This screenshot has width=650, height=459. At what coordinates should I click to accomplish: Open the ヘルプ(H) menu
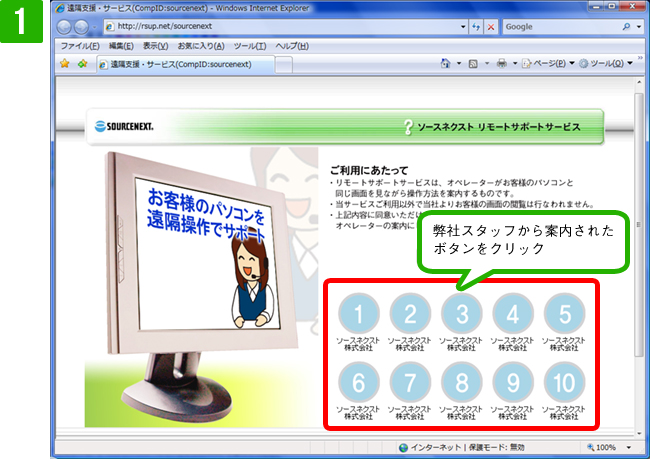[x=292, y=46]
